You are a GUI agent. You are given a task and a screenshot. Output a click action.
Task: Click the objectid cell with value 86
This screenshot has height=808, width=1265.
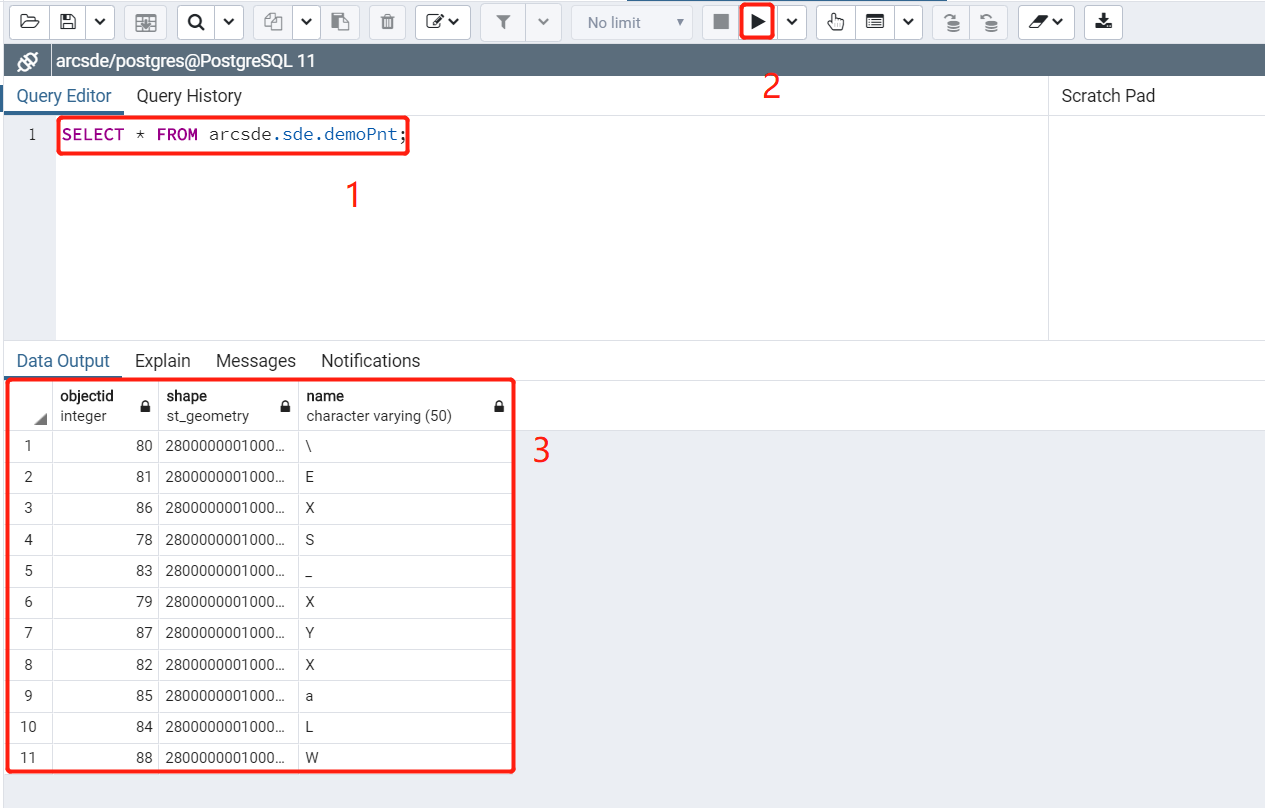105,508
